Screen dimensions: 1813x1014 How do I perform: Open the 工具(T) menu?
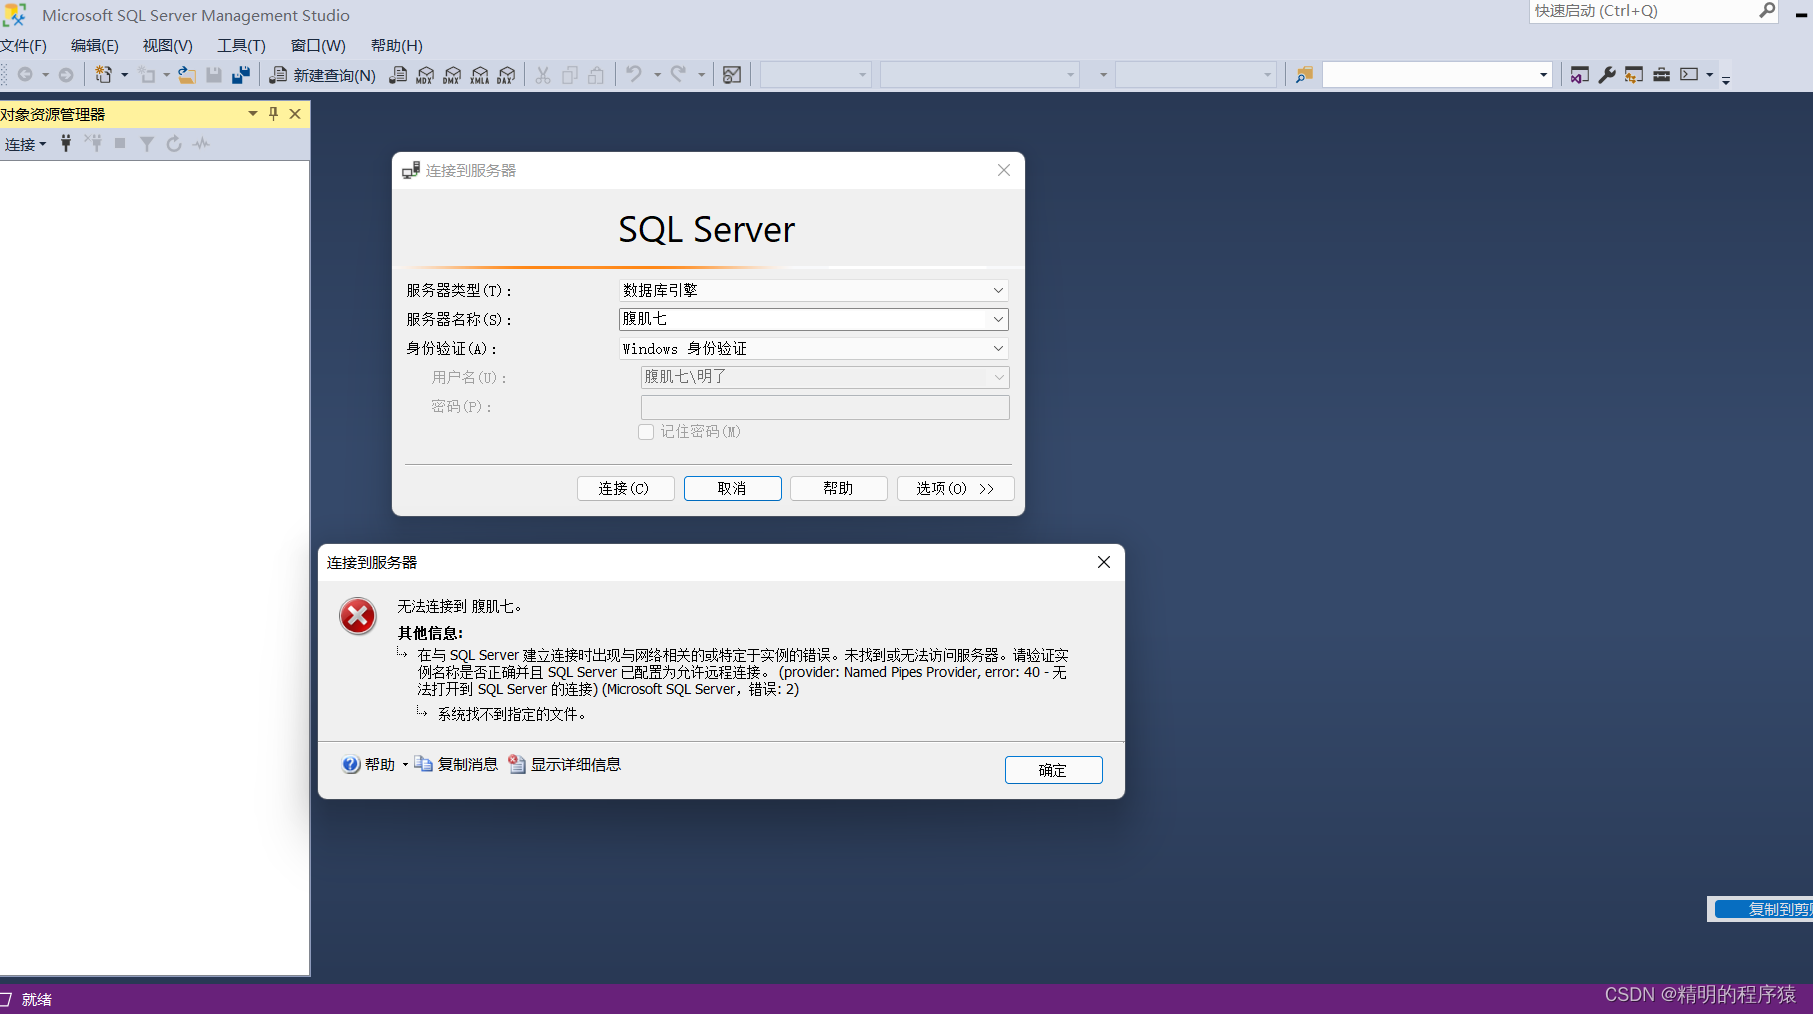click(x=242, y=45)
